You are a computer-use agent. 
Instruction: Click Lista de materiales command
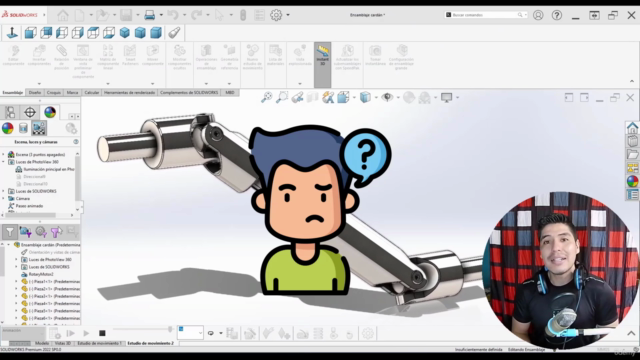(276, 55)
